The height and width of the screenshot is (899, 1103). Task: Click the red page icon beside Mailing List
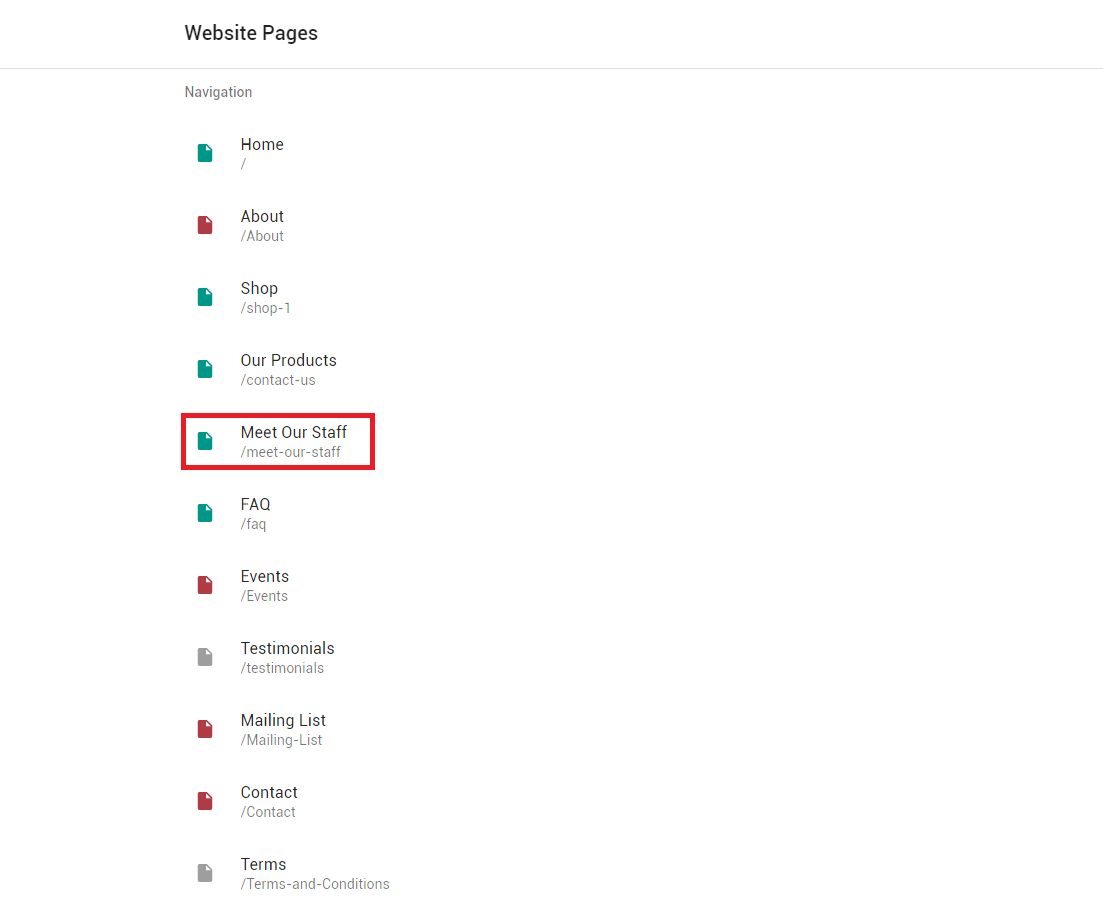click(205, 729)
